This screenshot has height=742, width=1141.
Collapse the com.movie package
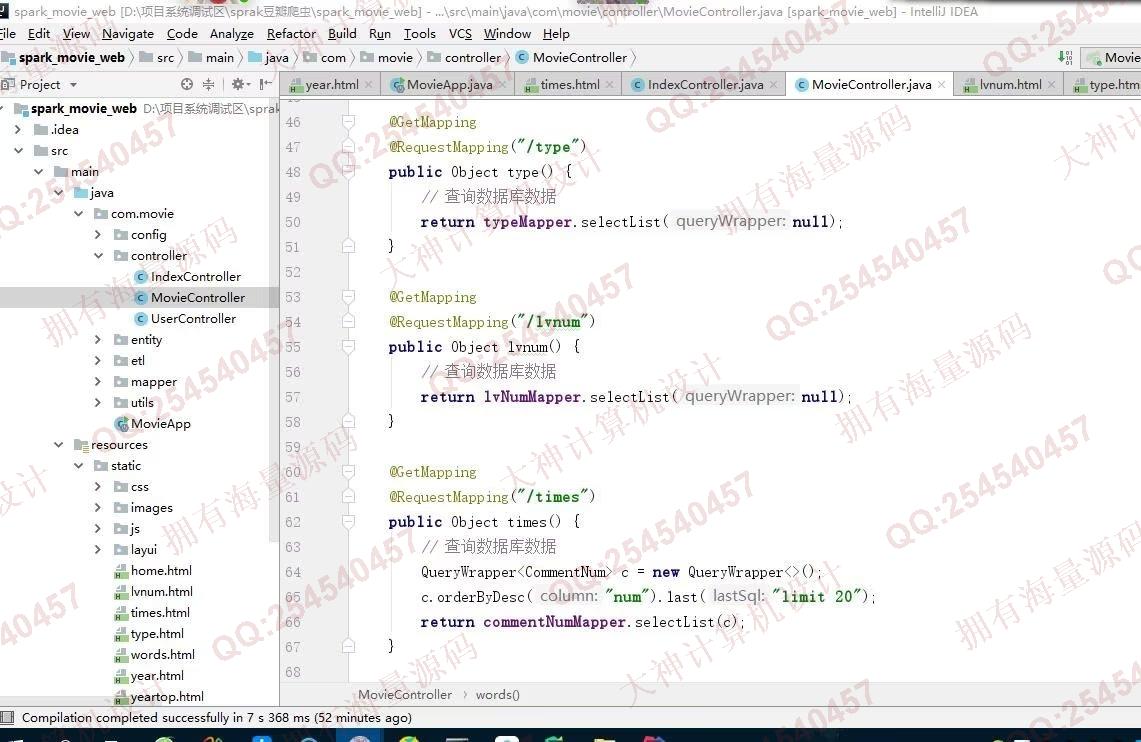(x=78, y=214)
